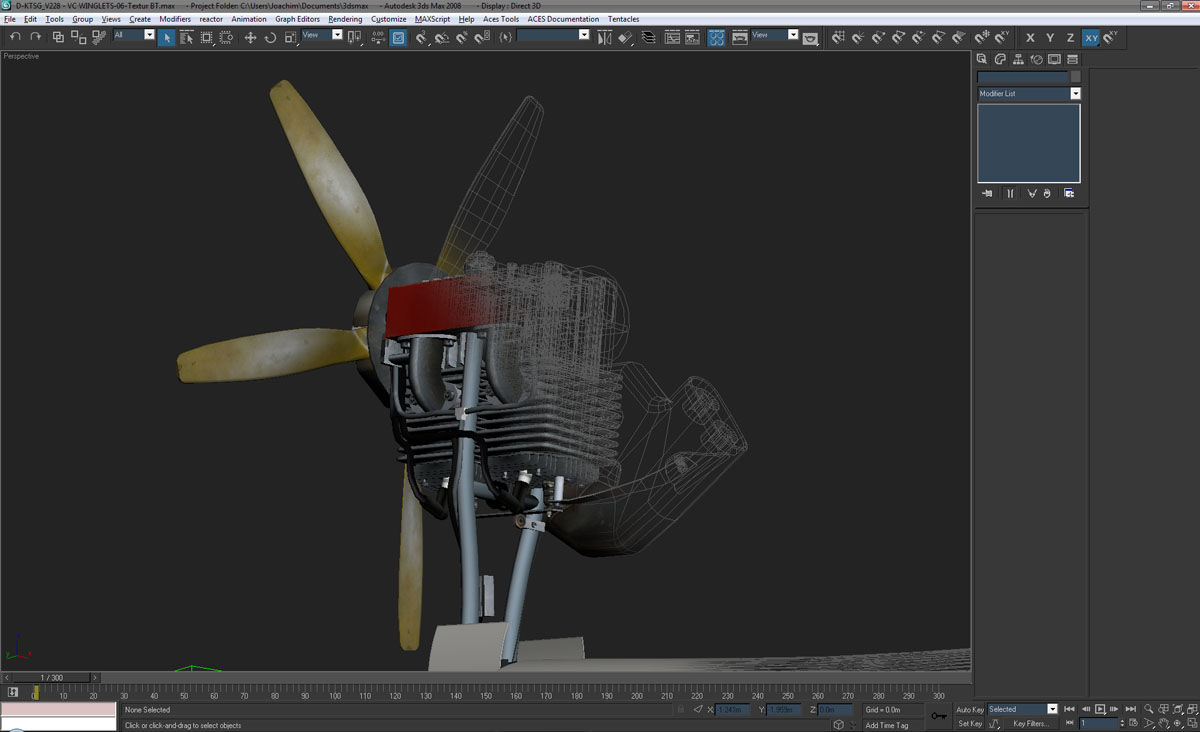Click the Key Filters... button

point(1030,724)
